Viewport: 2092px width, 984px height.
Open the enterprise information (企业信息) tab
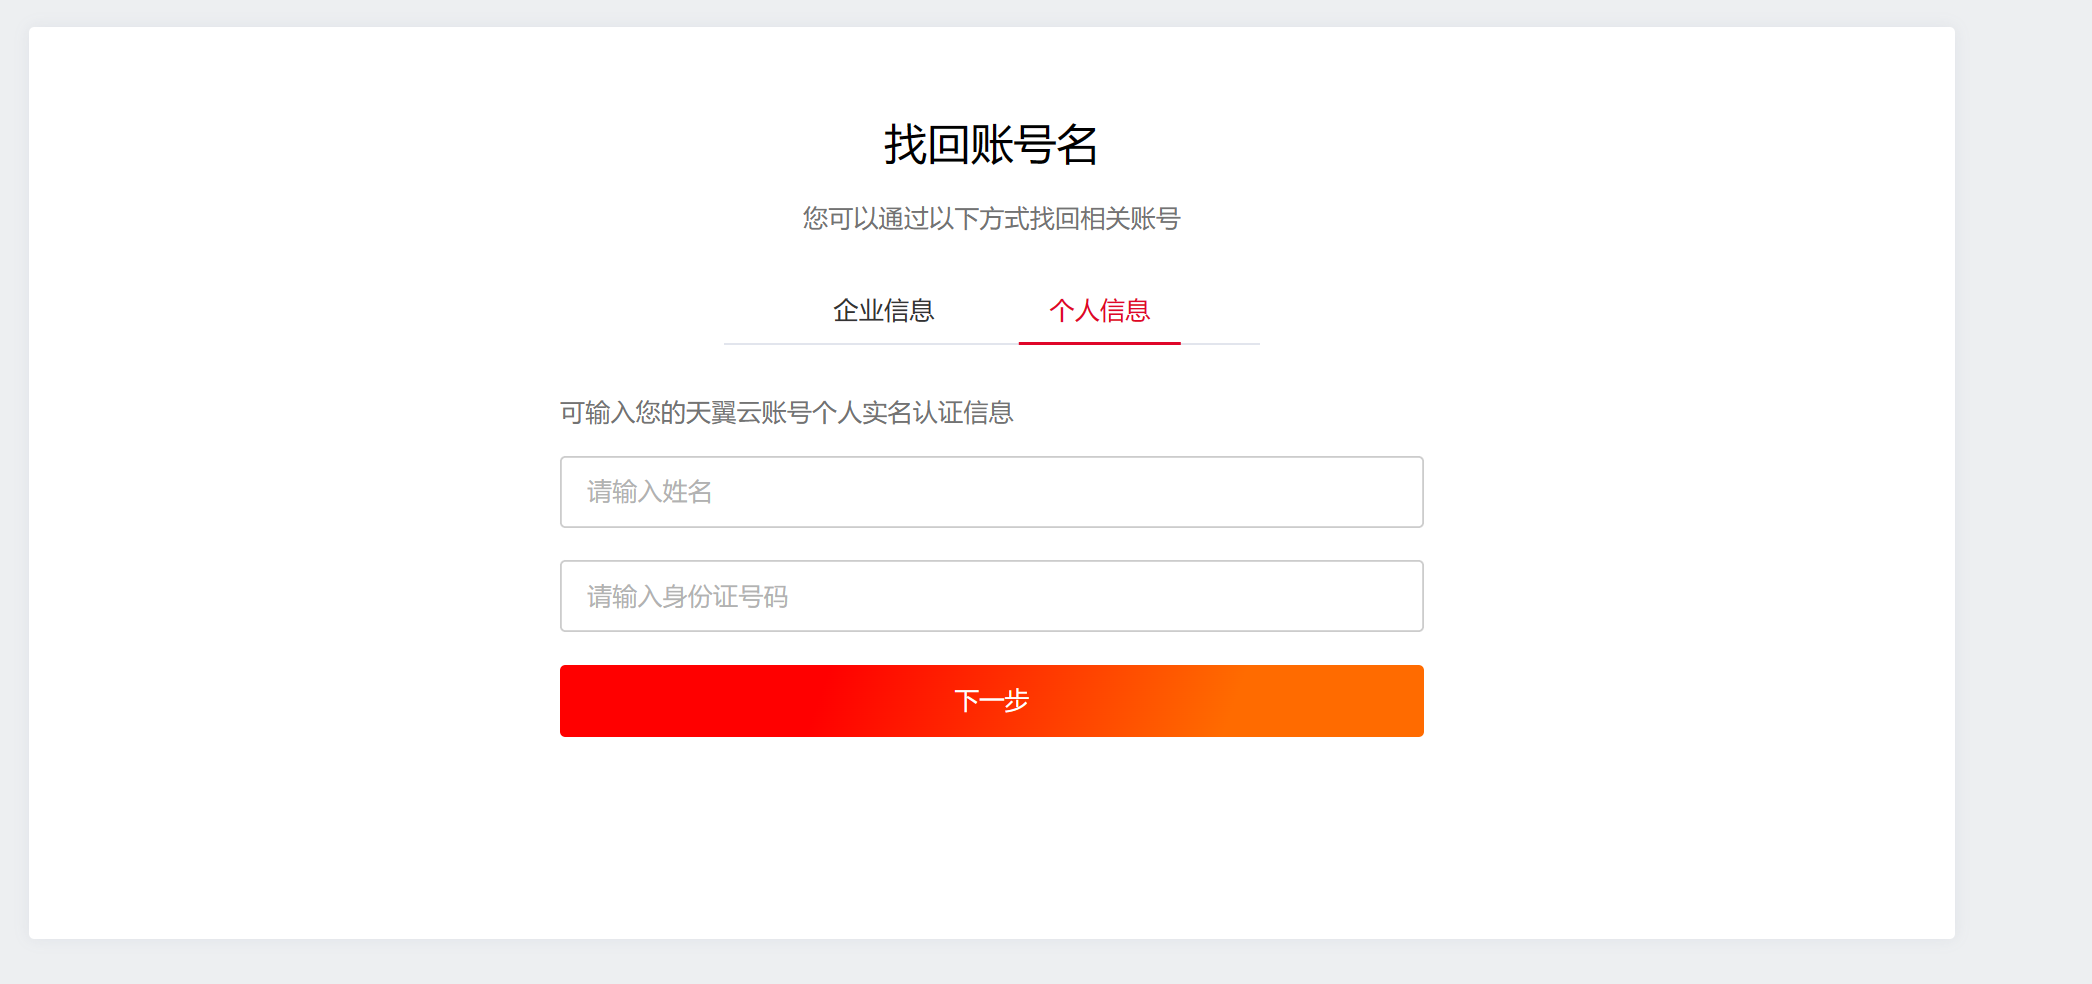click(x=883, y=311)
